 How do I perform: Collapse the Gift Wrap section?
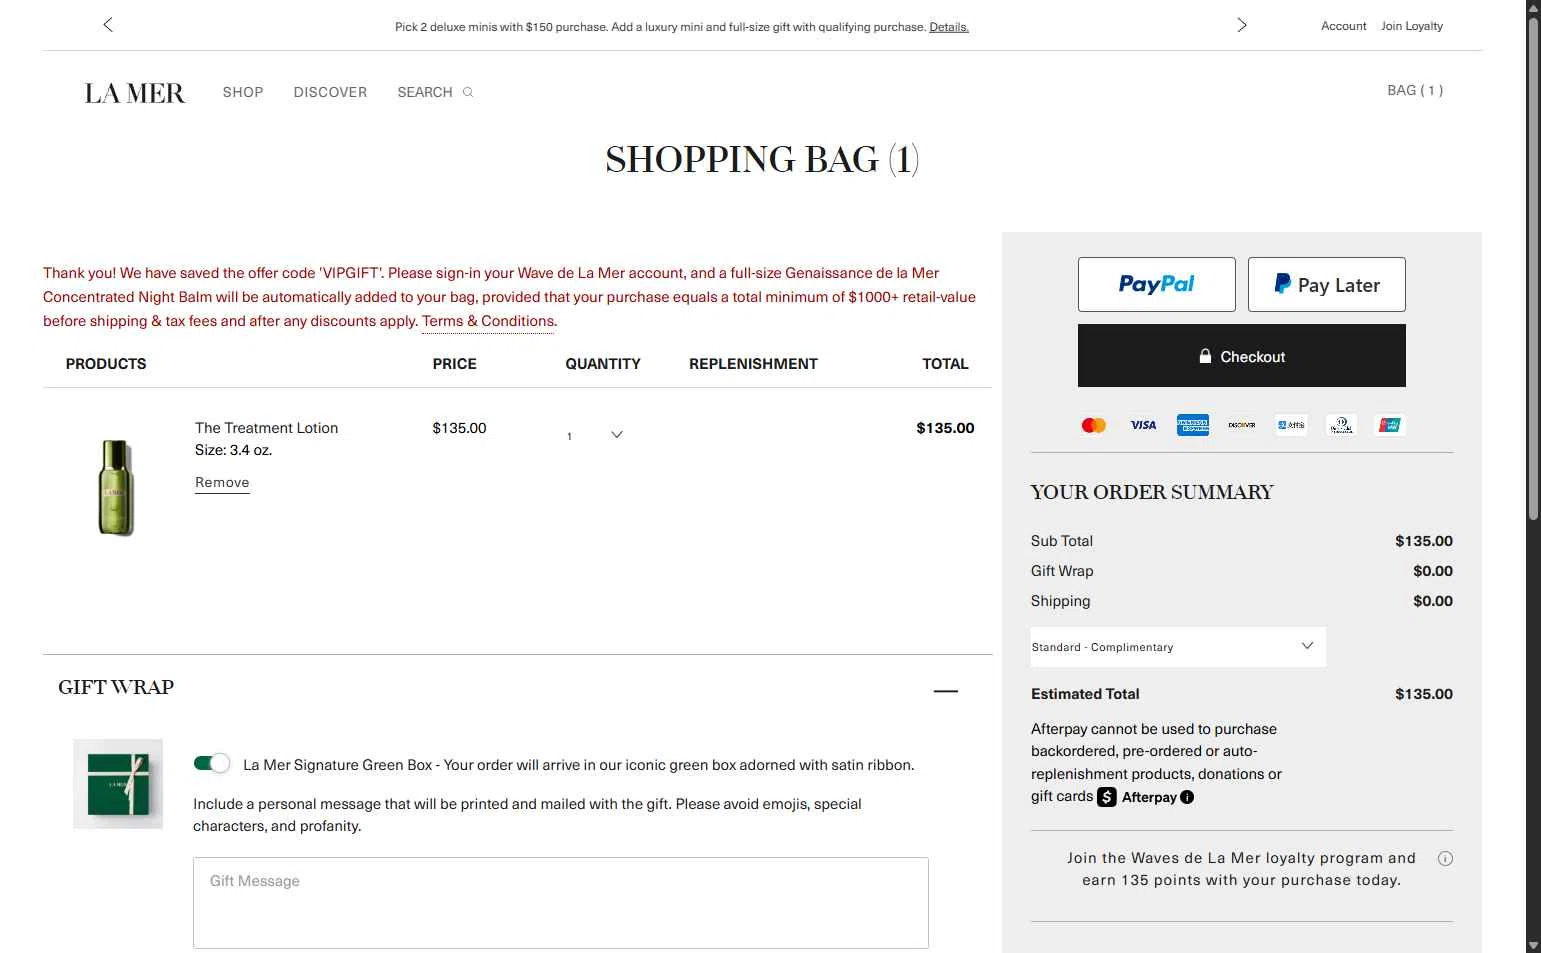pyautogui.click(x=945, y=691)
